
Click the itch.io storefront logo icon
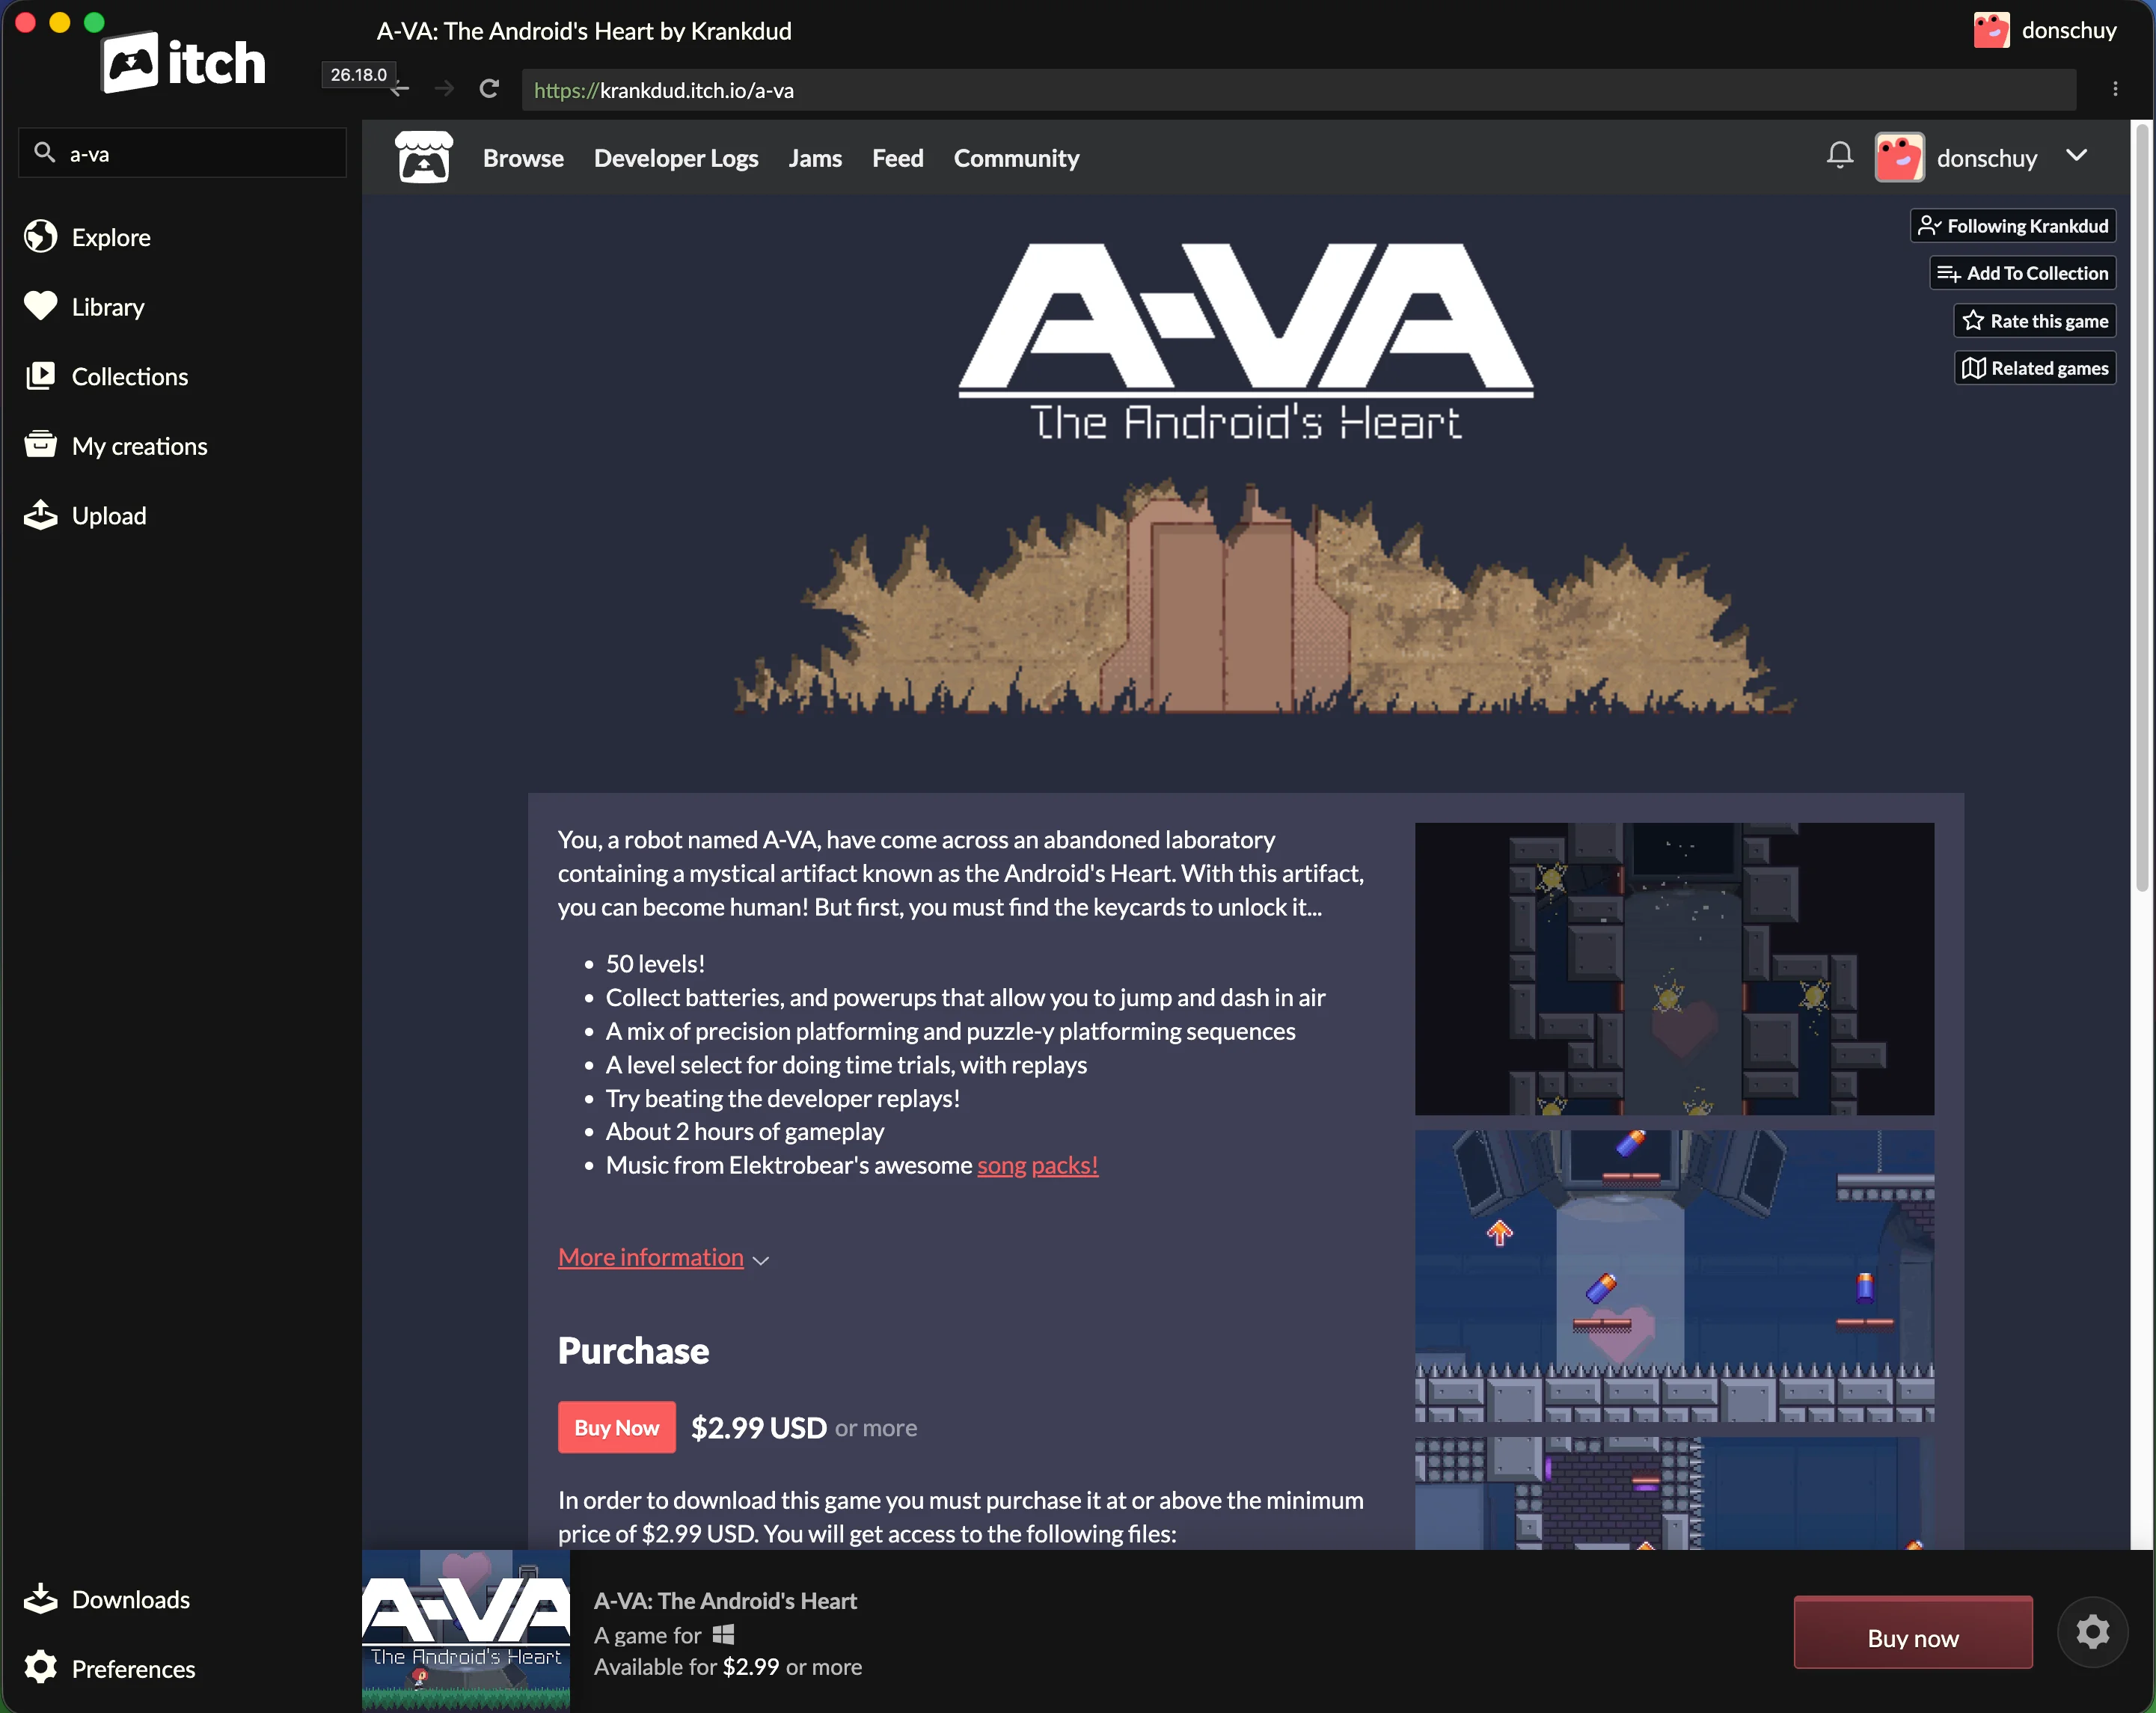[x=424, y=158]
